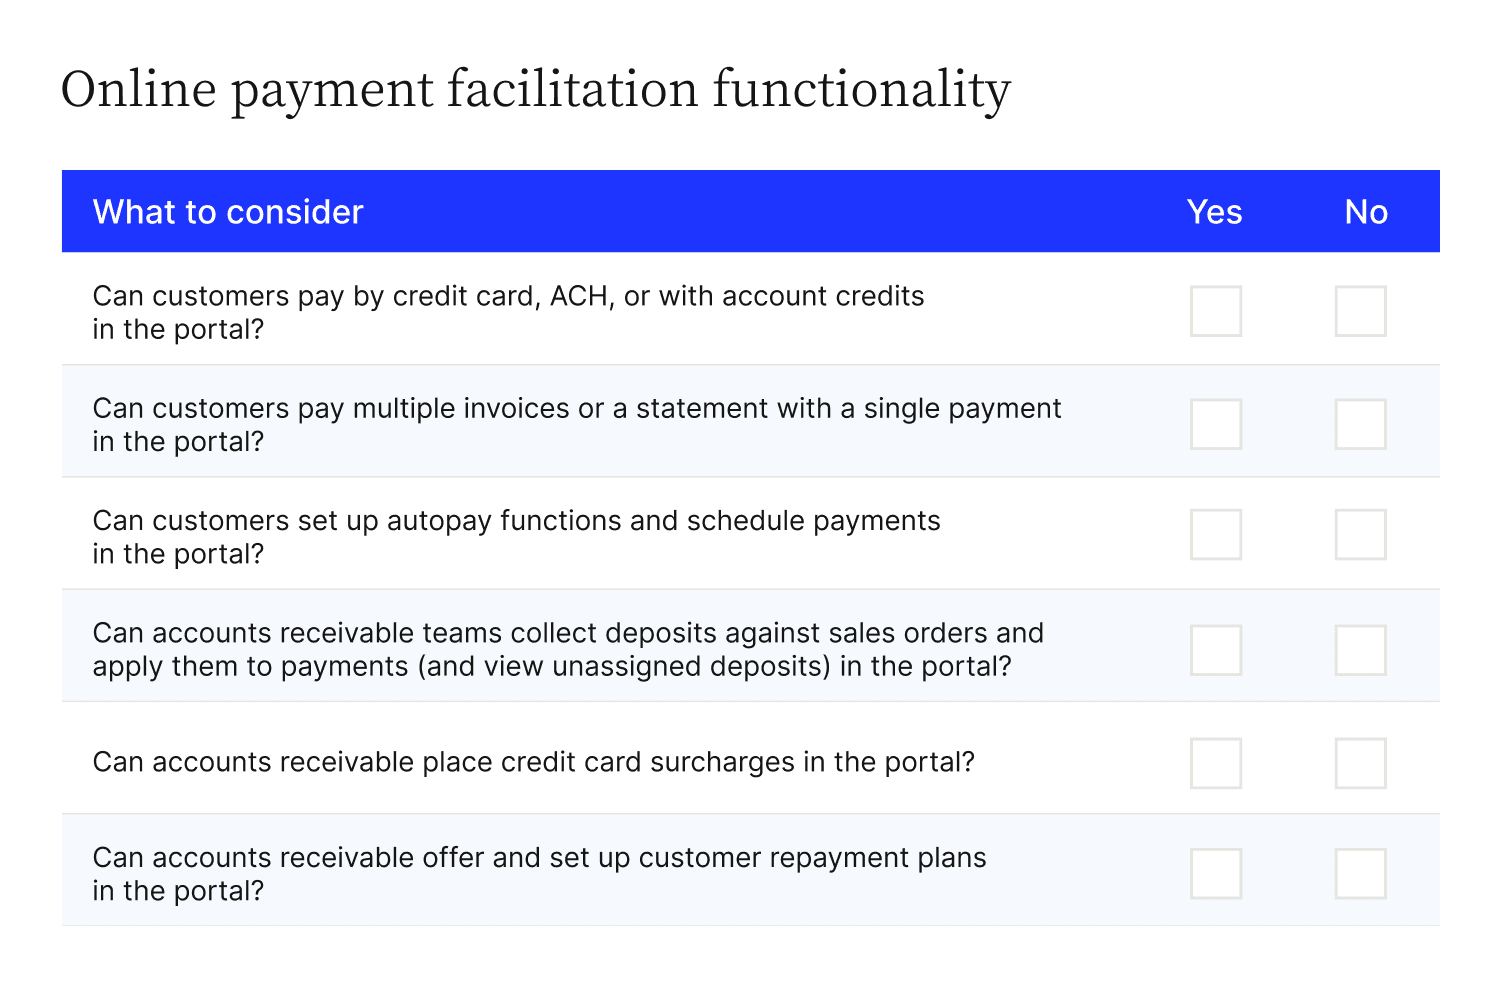Tick No for customer repayment plans

pos(1360,874)
